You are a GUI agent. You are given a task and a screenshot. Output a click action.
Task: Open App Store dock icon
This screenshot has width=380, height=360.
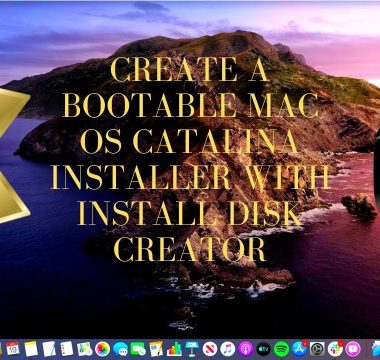pos(299,349)
